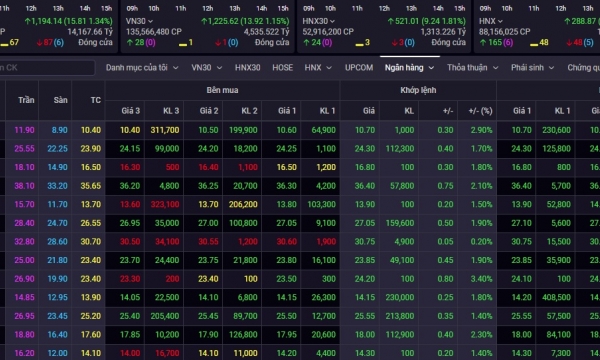Click the matched volume 213,800 cell
This screenshot has height=360, width=600.
[x=400, y=316]
